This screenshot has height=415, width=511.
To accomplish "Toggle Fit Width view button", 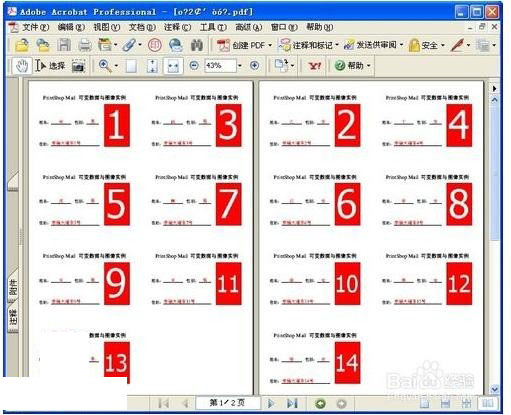I will click(173, 66).
